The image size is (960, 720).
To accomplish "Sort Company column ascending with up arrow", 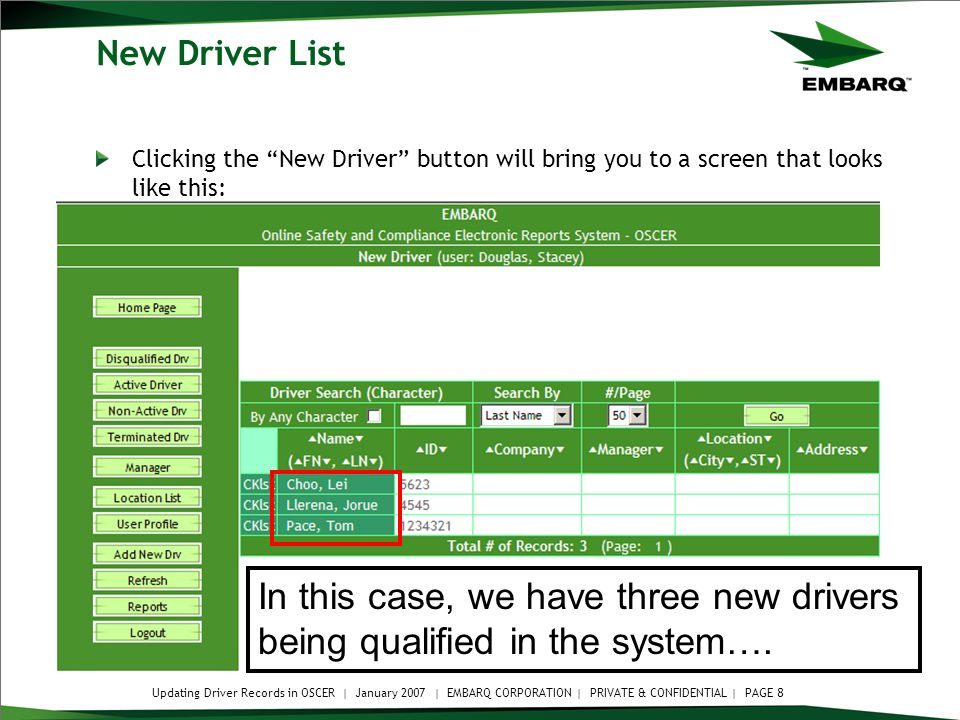I will [x=490, y=449].
